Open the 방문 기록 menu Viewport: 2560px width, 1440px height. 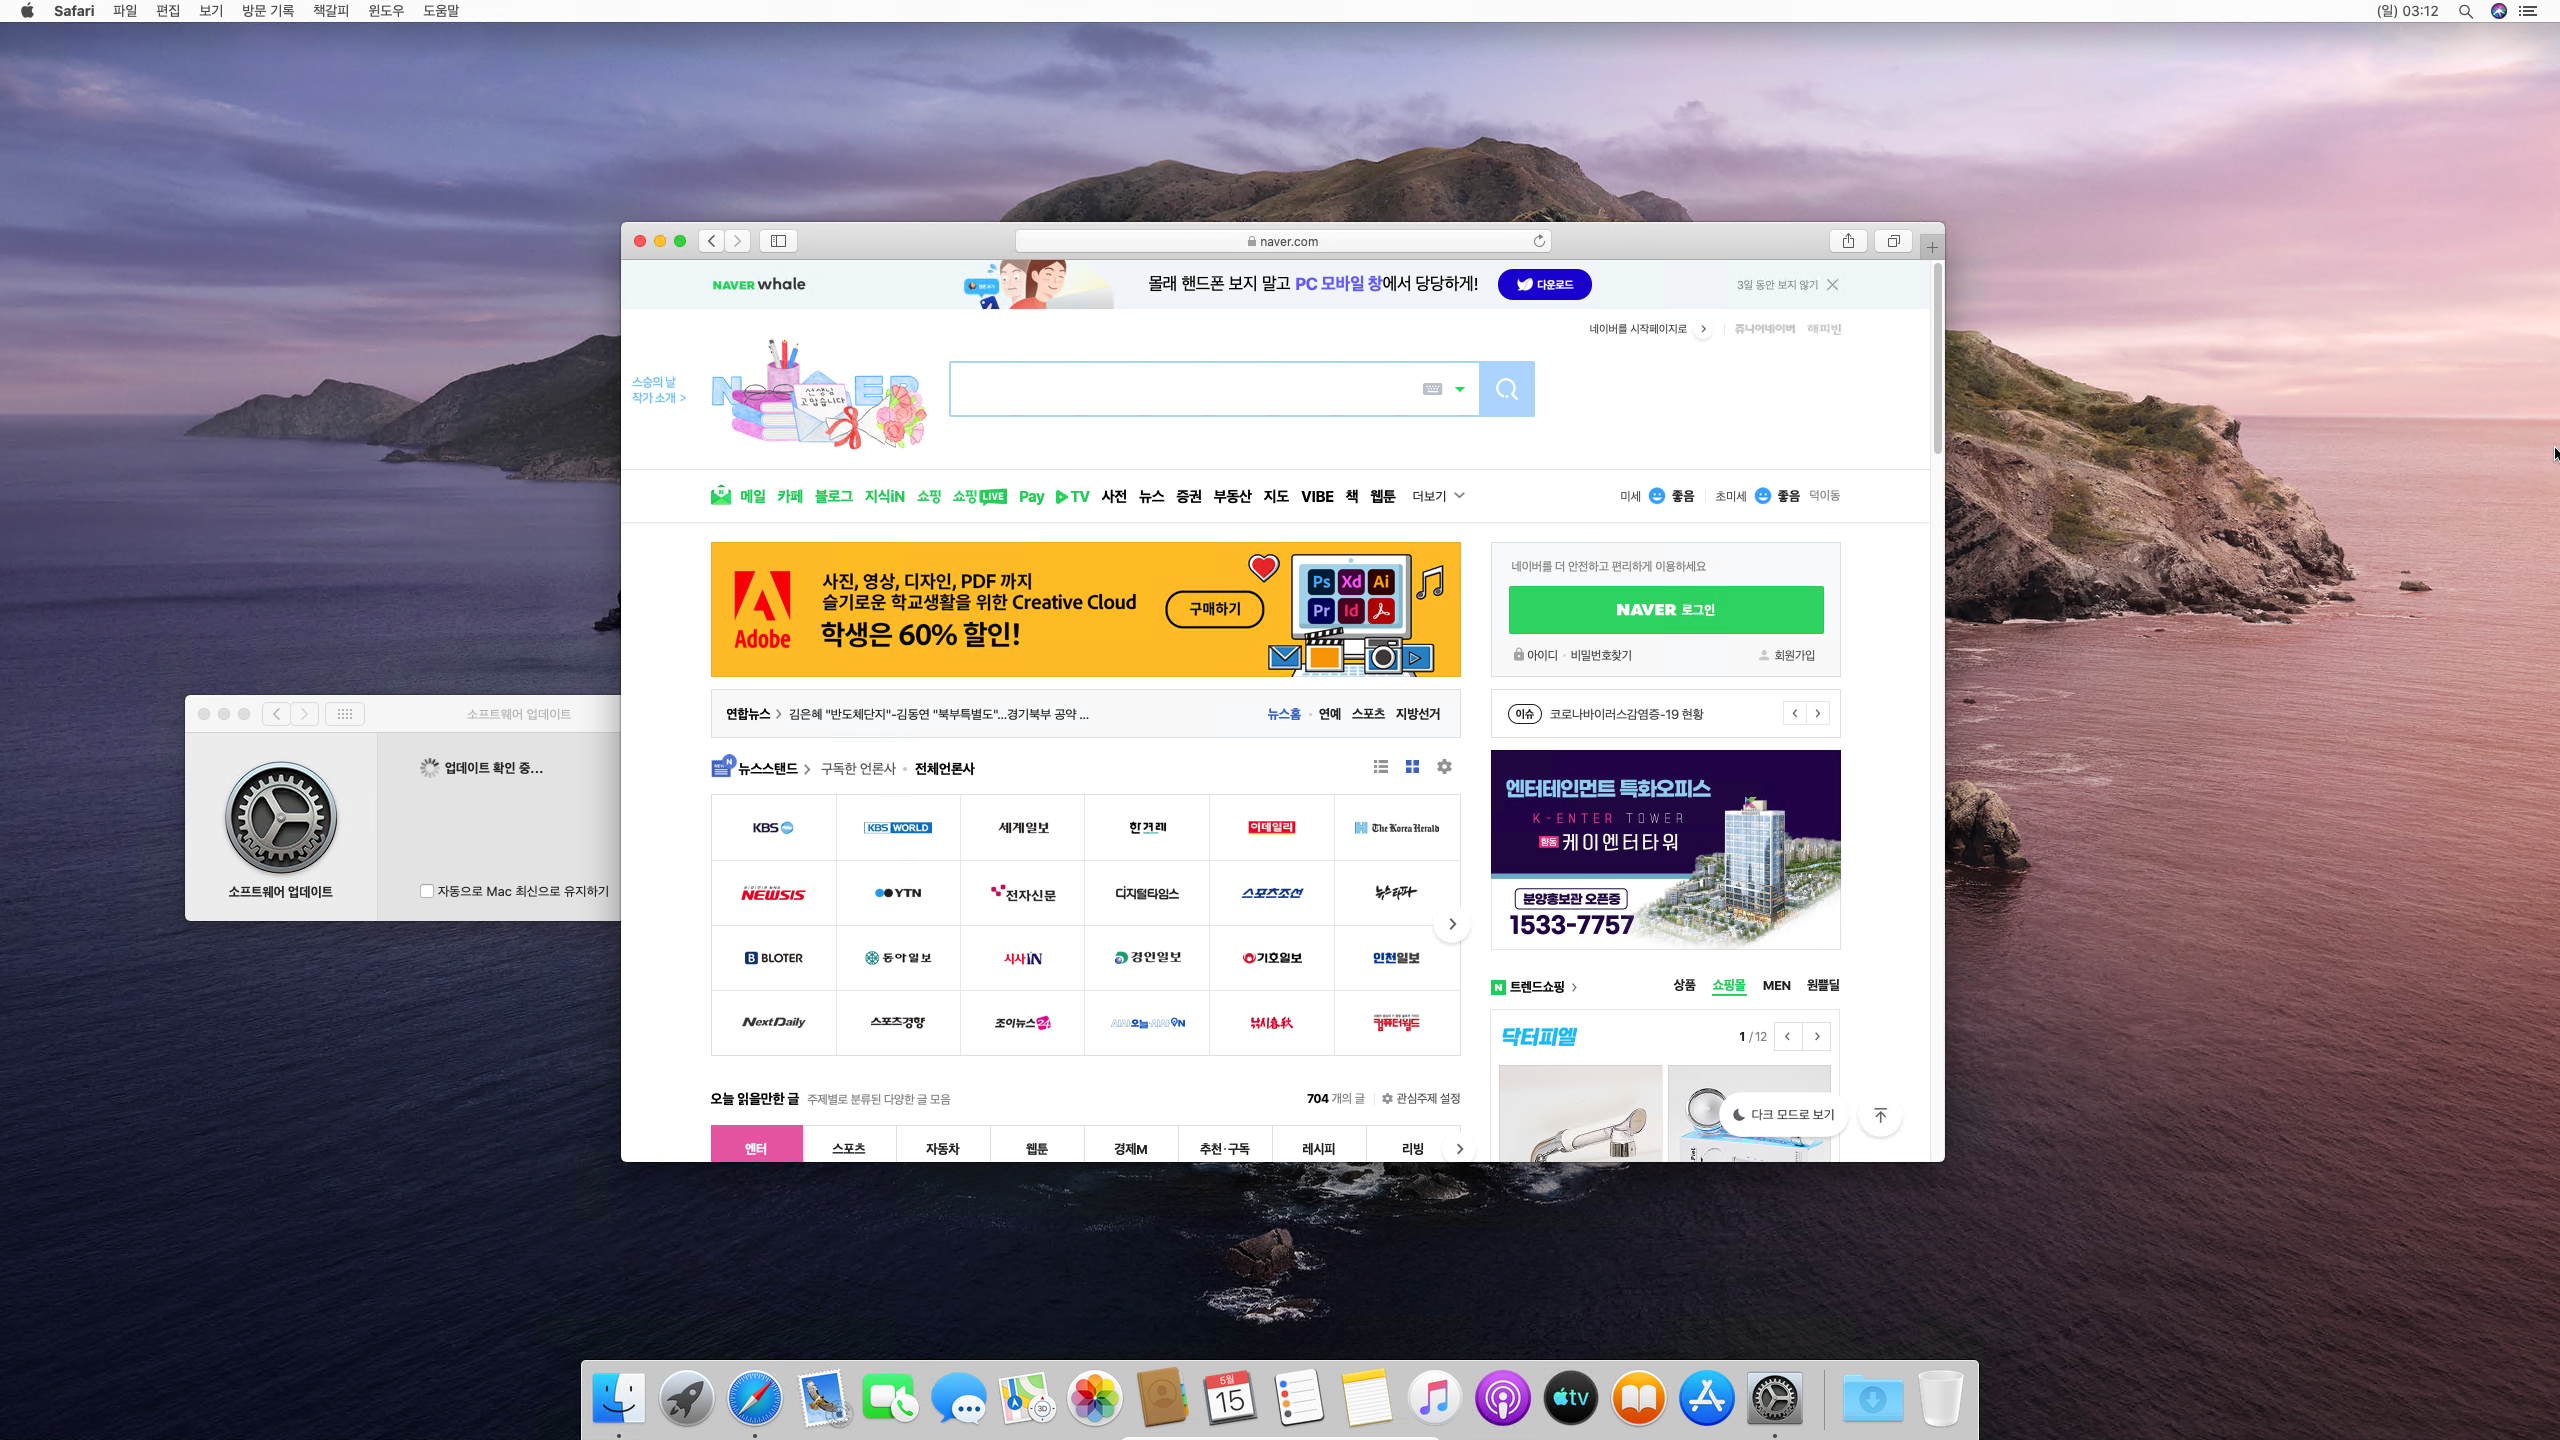pyautogui.click(x=267, y=11)
